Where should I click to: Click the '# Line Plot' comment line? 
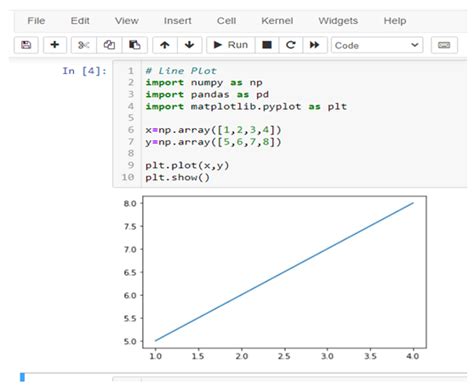coord(181,71)
